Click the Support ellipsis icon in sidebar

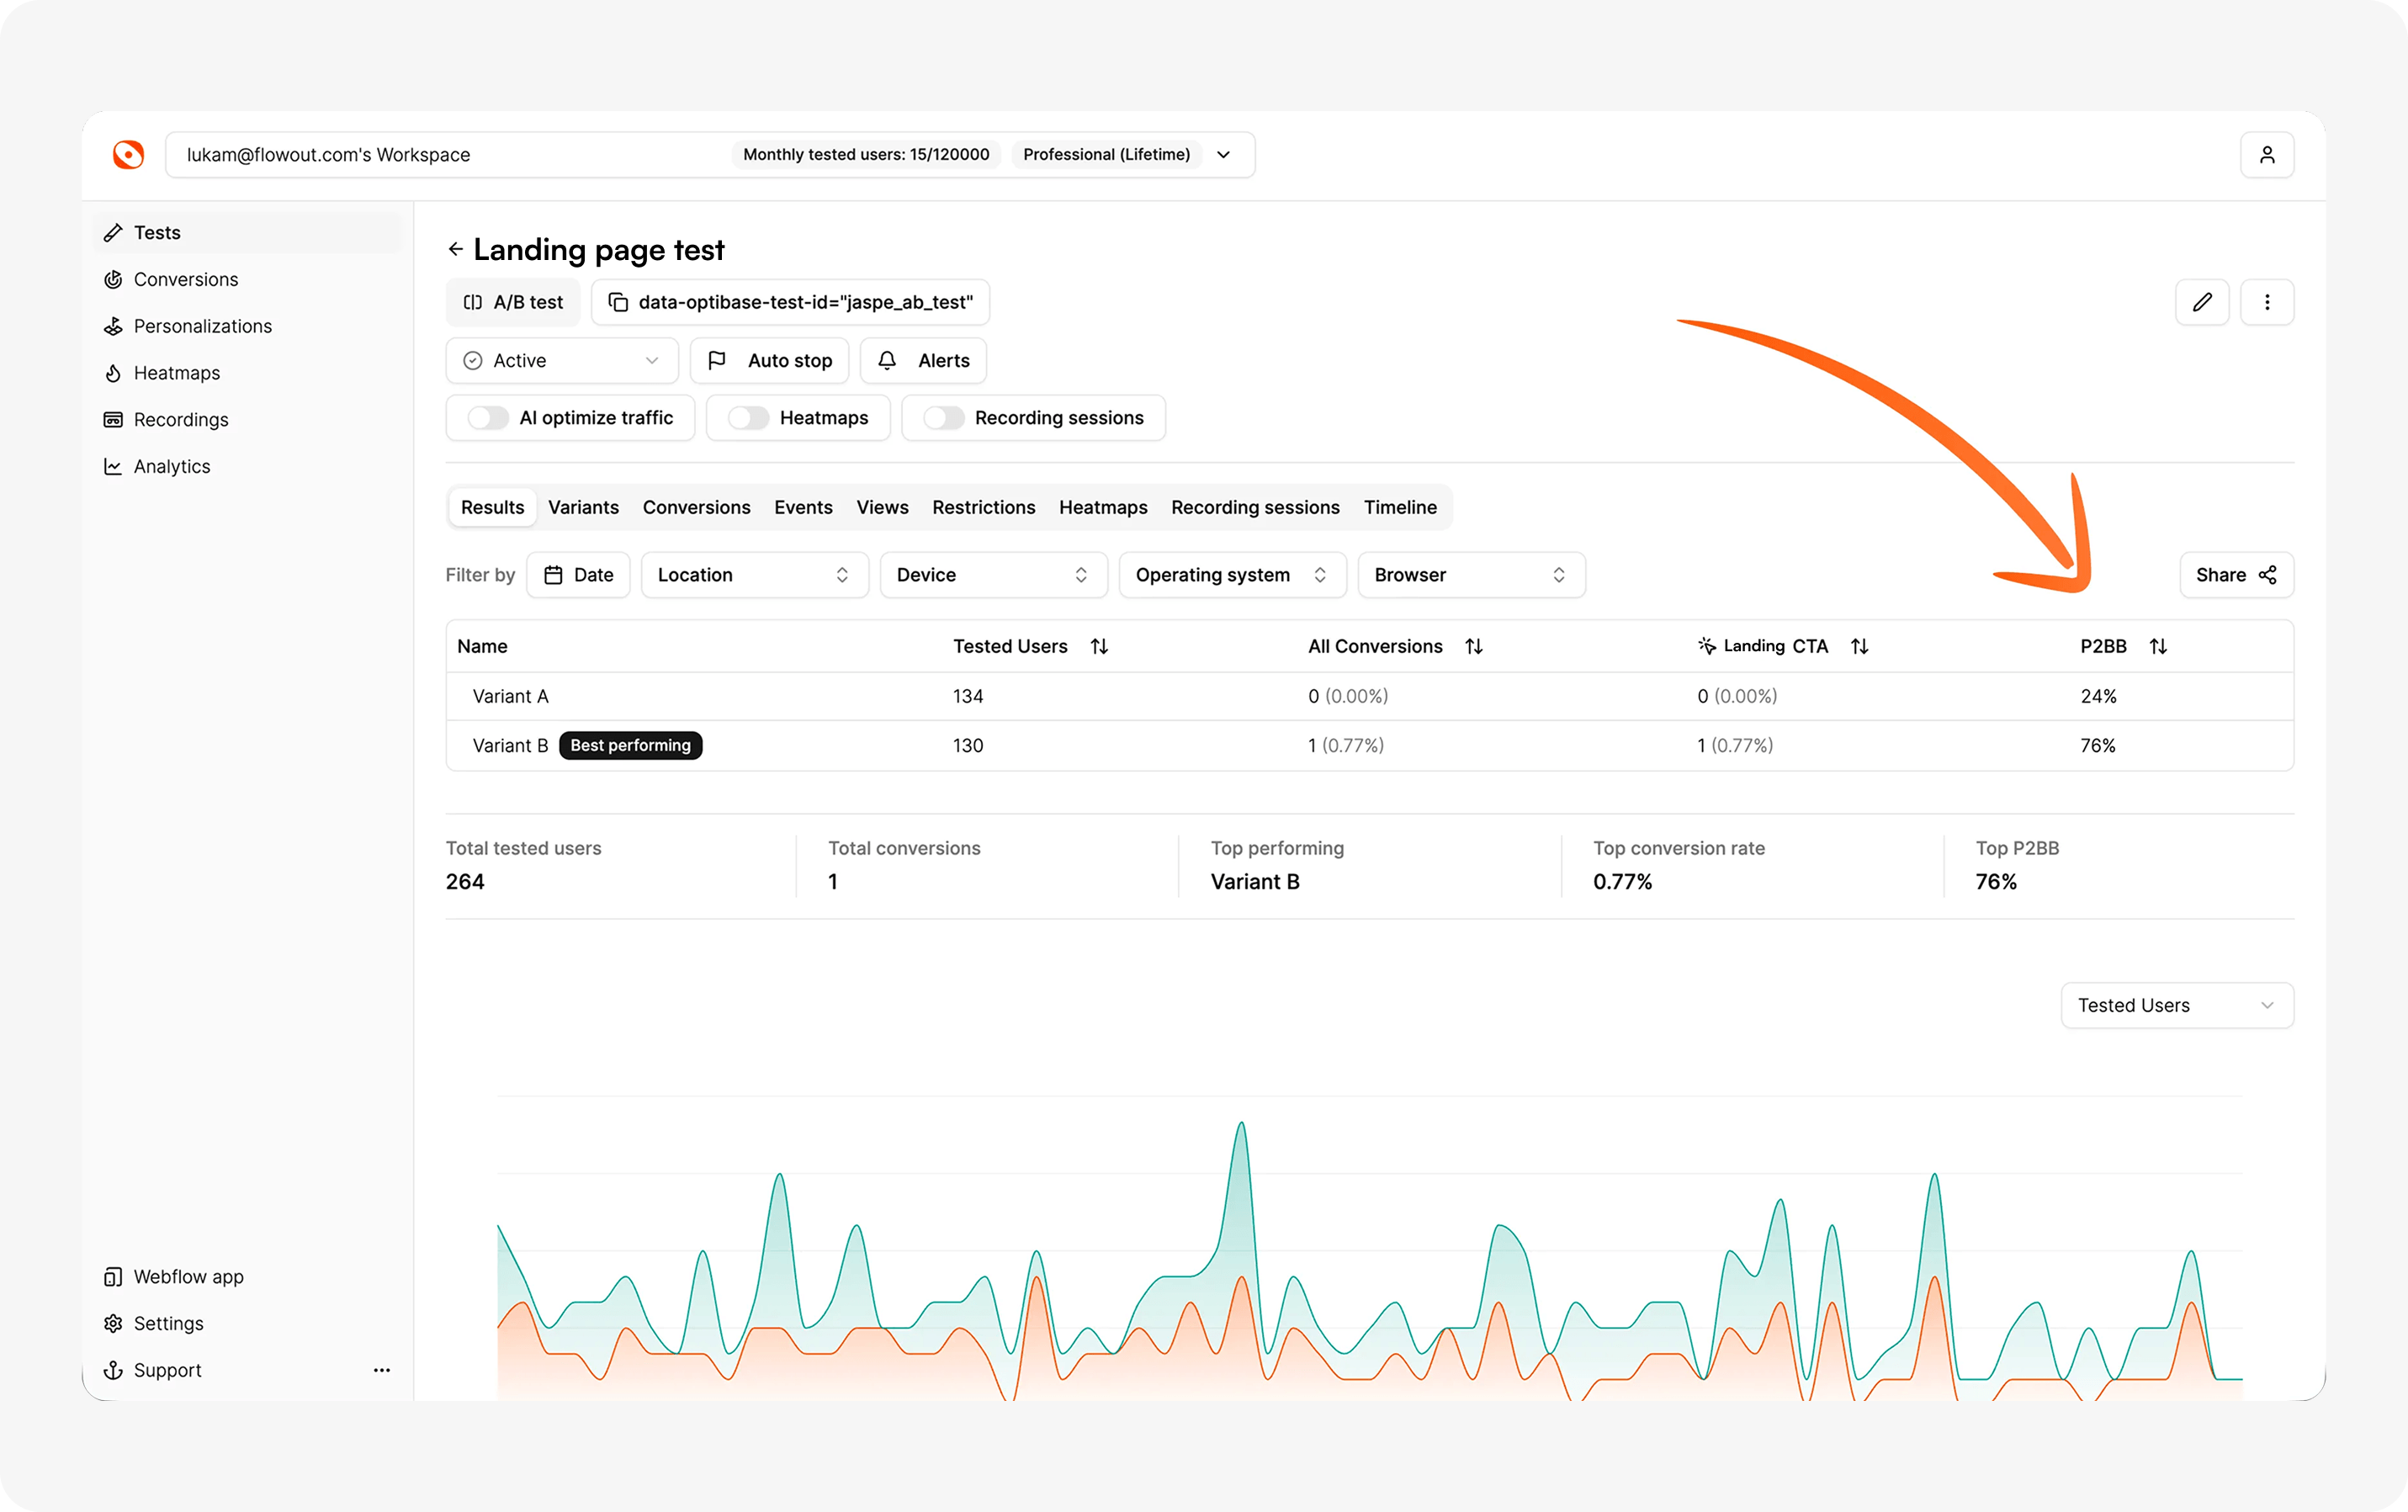click(x=381, y=1370)
